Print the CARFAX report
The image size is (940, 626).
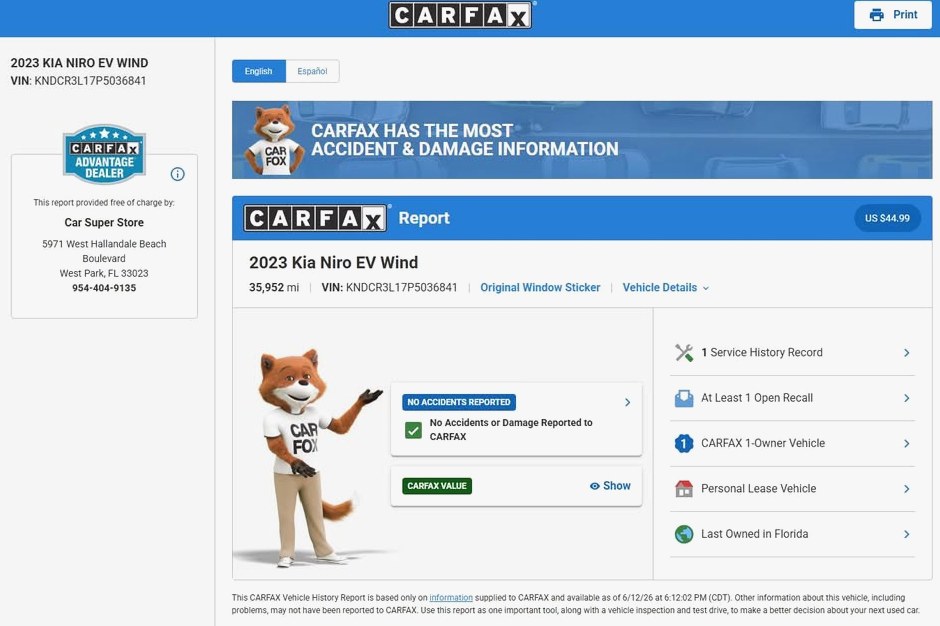893,15
